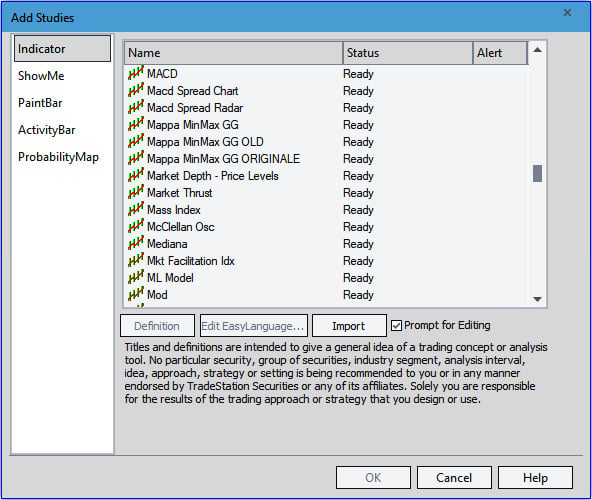Toggle the Prompt for Editing checkbox

396,325
